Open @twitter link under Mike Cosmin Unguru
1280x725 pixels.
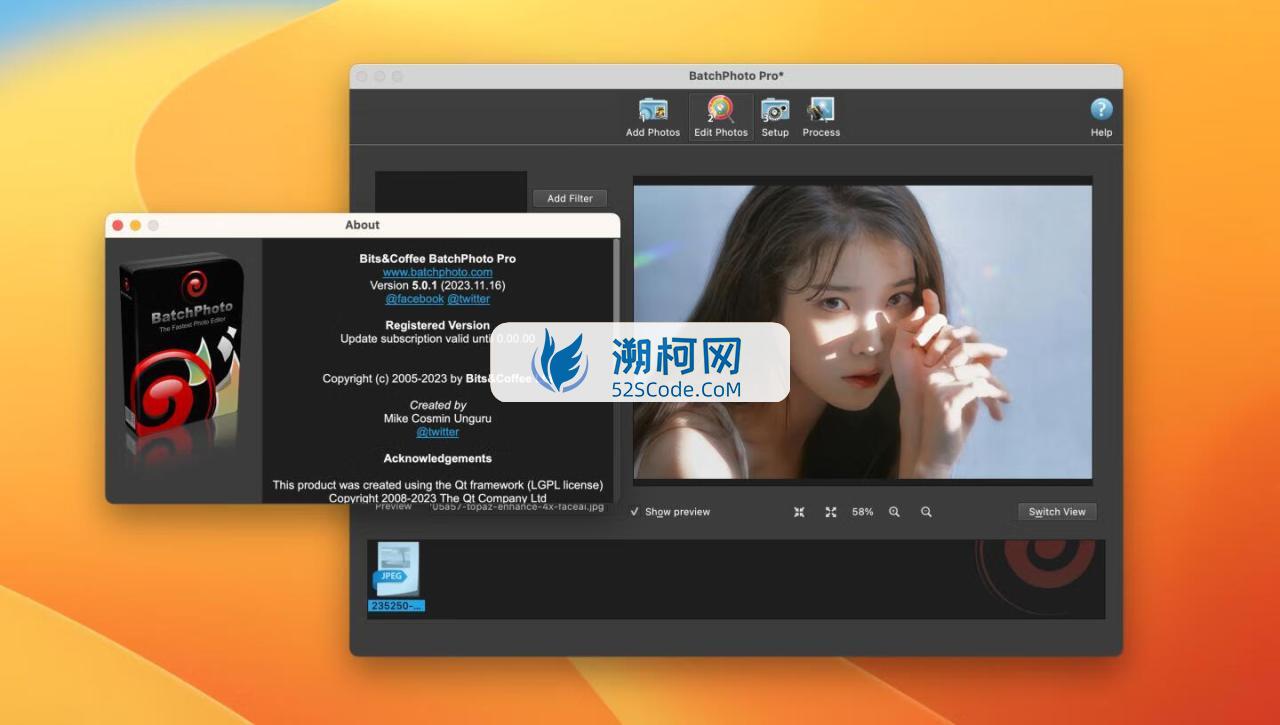coord(437,432)
